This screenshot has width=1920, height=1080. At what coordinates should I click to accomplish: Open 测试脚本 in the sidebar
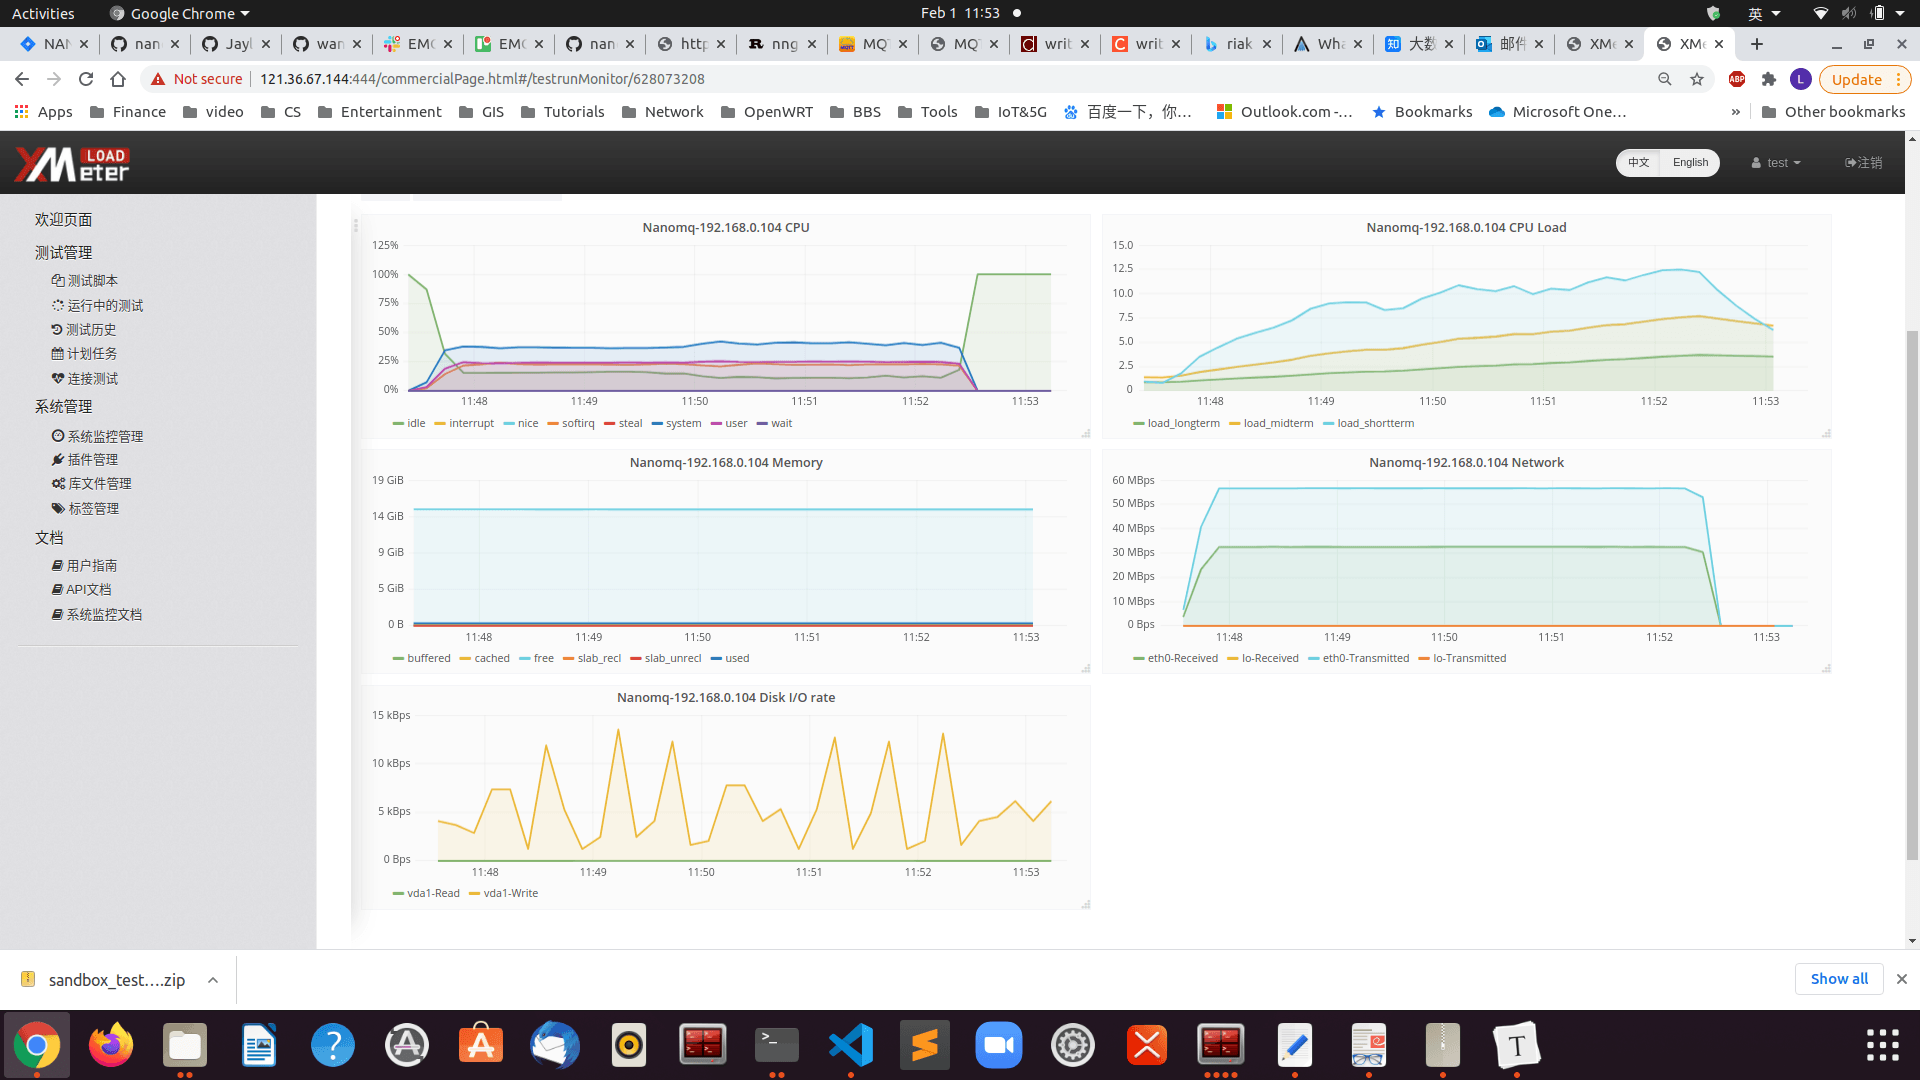pos(92,281)
